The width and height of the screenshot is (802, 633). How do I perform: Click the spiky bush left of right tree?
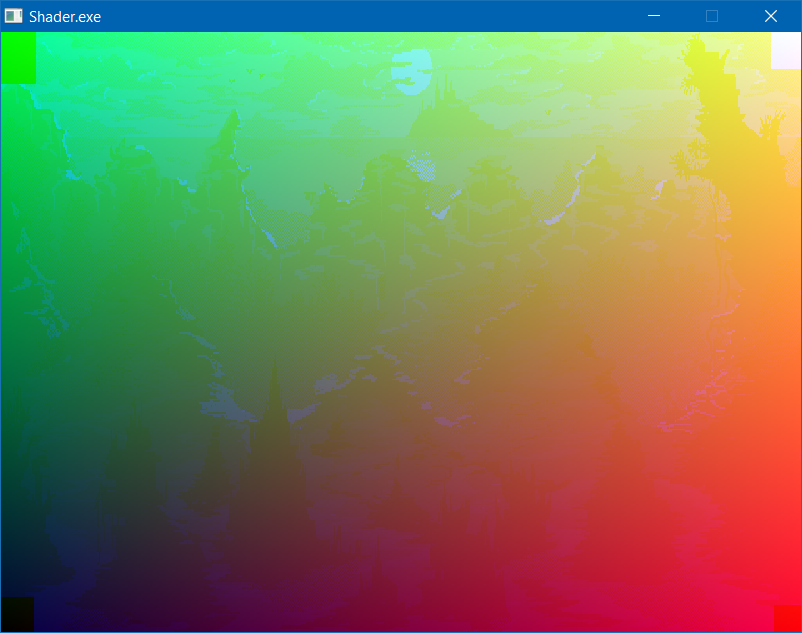(687, 160)
